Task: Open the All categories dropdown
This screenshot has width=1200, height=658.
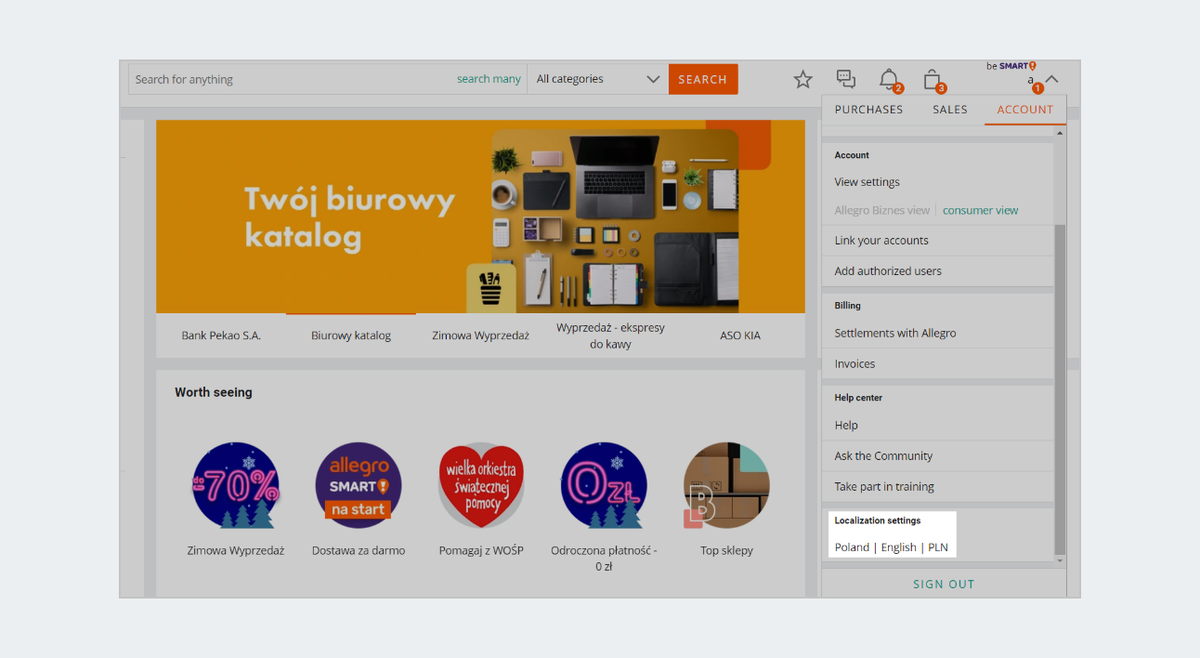Action: pyautogui.click(x=598, y=79)
